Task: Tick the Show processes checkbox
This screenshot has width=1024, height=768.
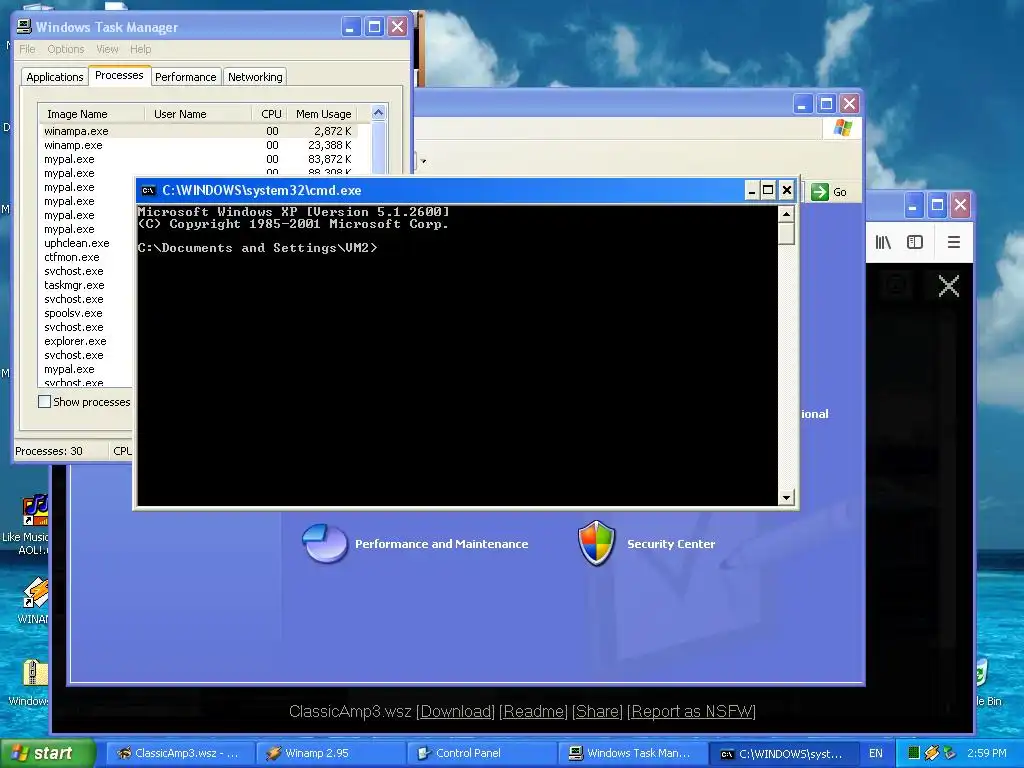Action: click(x=44, y=402)
